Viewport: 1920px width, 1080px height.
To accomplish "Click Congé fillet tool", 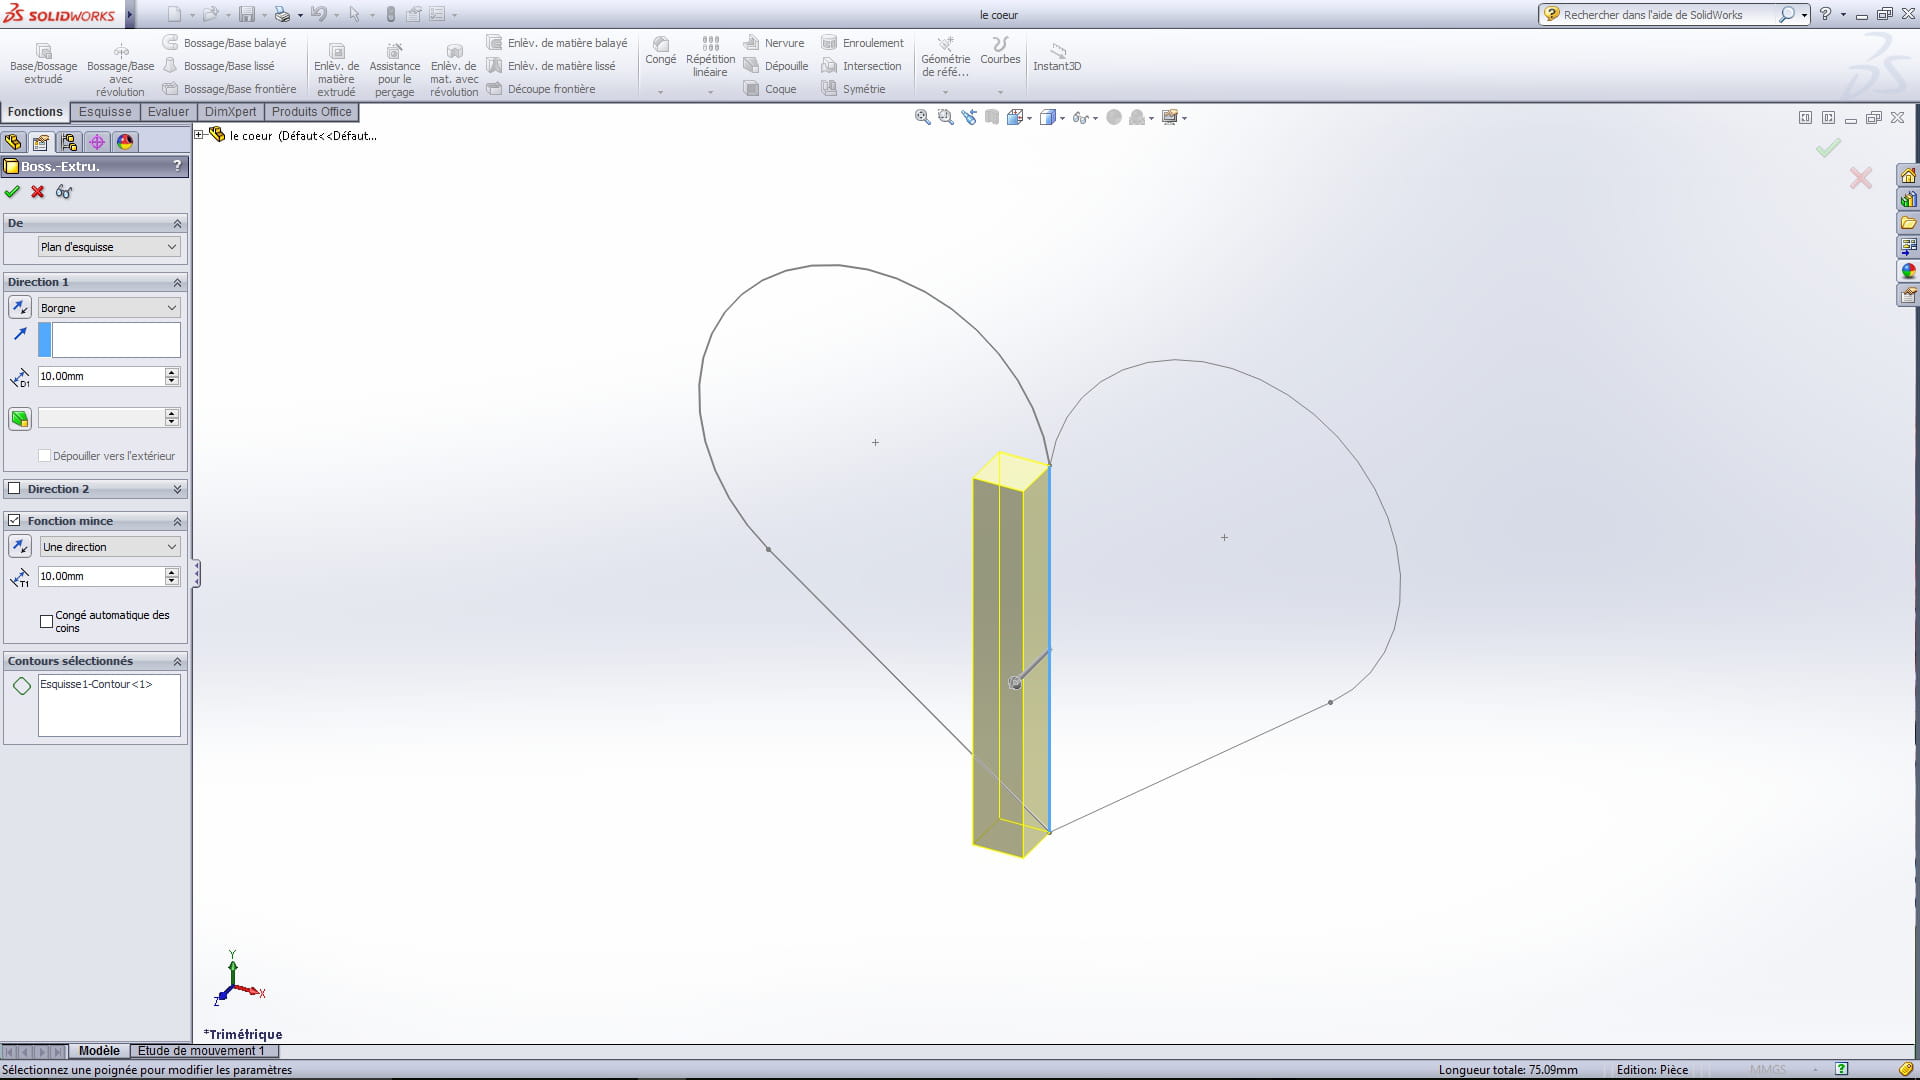I will pyautogui.click(x=661, y=51).
